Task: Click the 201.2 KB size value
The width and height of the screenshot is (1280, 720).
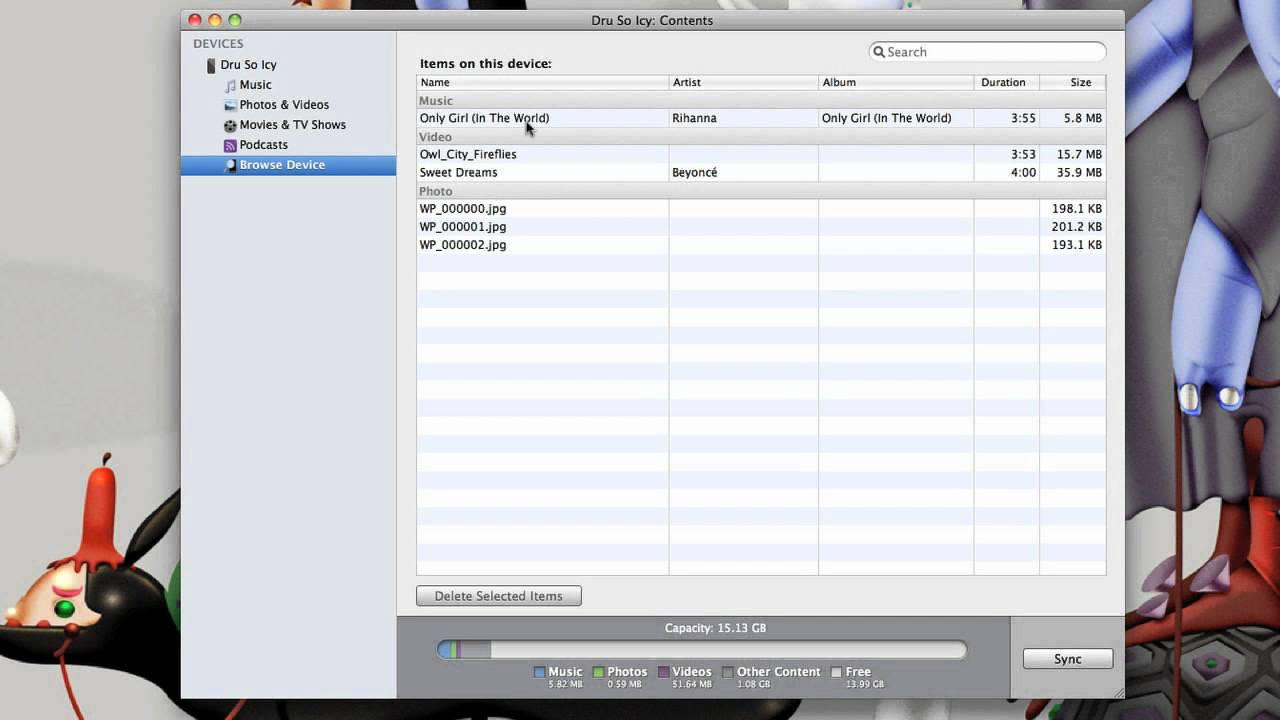Action: (x=1077, y=227)
